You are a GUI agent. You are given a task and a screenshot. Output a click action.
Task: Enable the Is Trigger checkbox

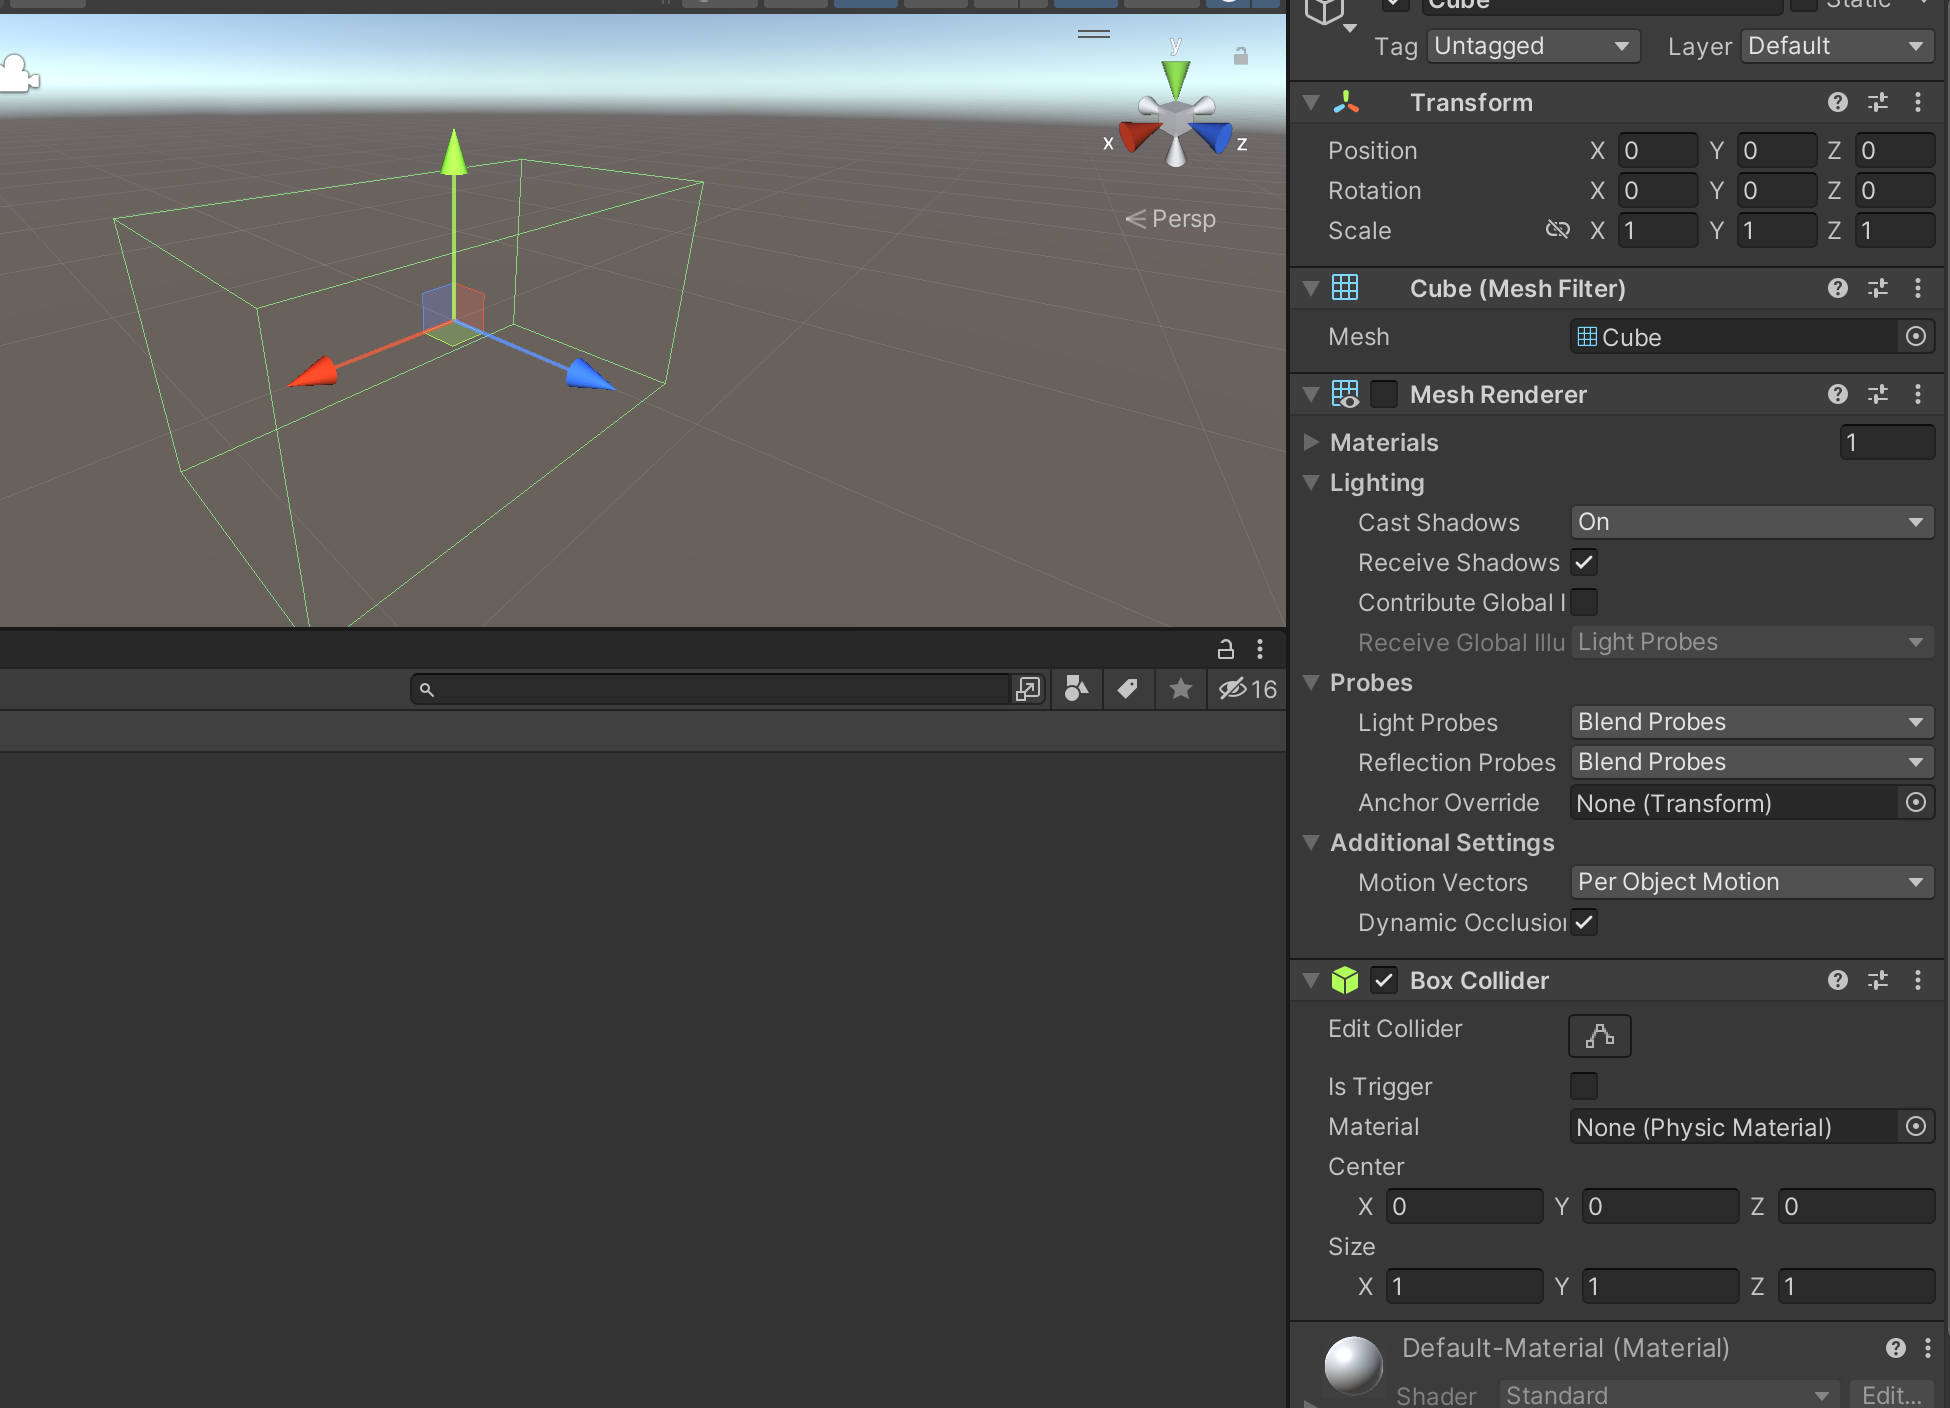point(1583,1086)
